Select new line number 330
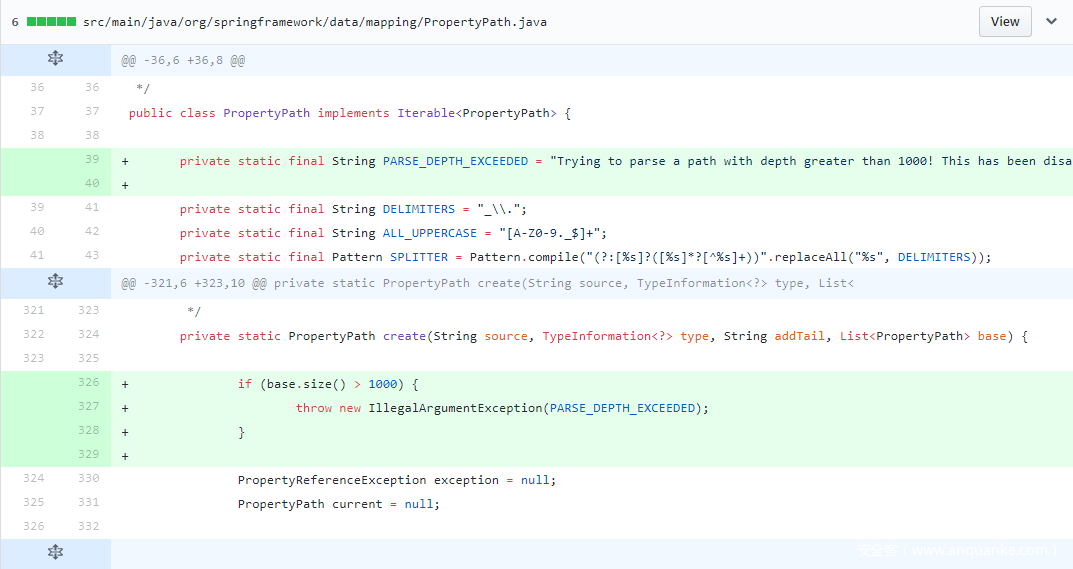The height and width of the screenshot is (569, 1073). point(88,478)
